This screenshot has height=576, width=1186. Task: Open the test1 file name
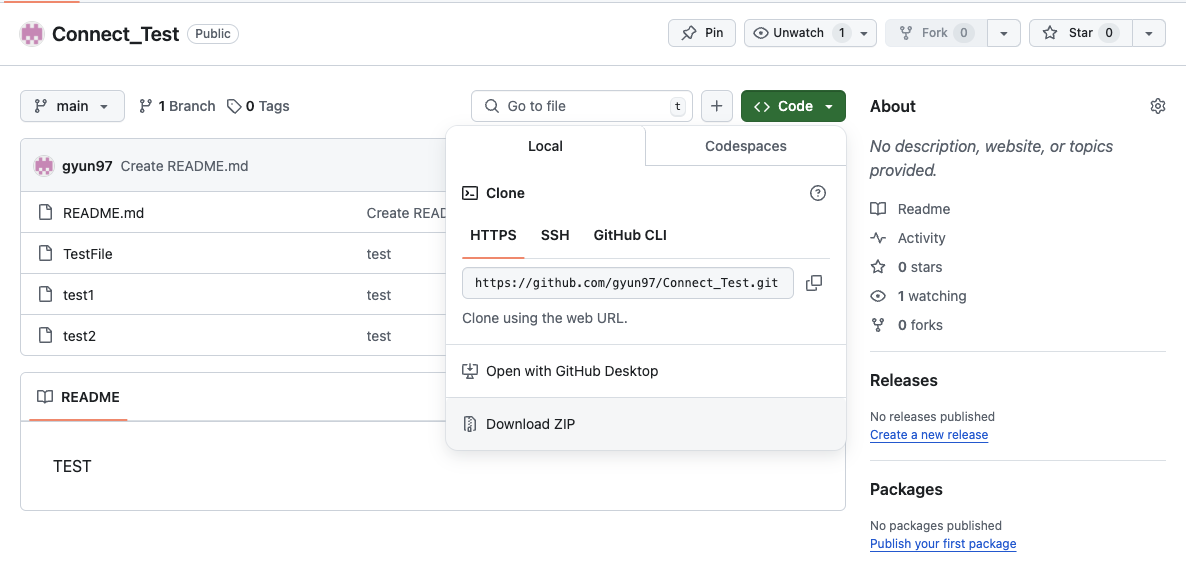pos(79,295)
